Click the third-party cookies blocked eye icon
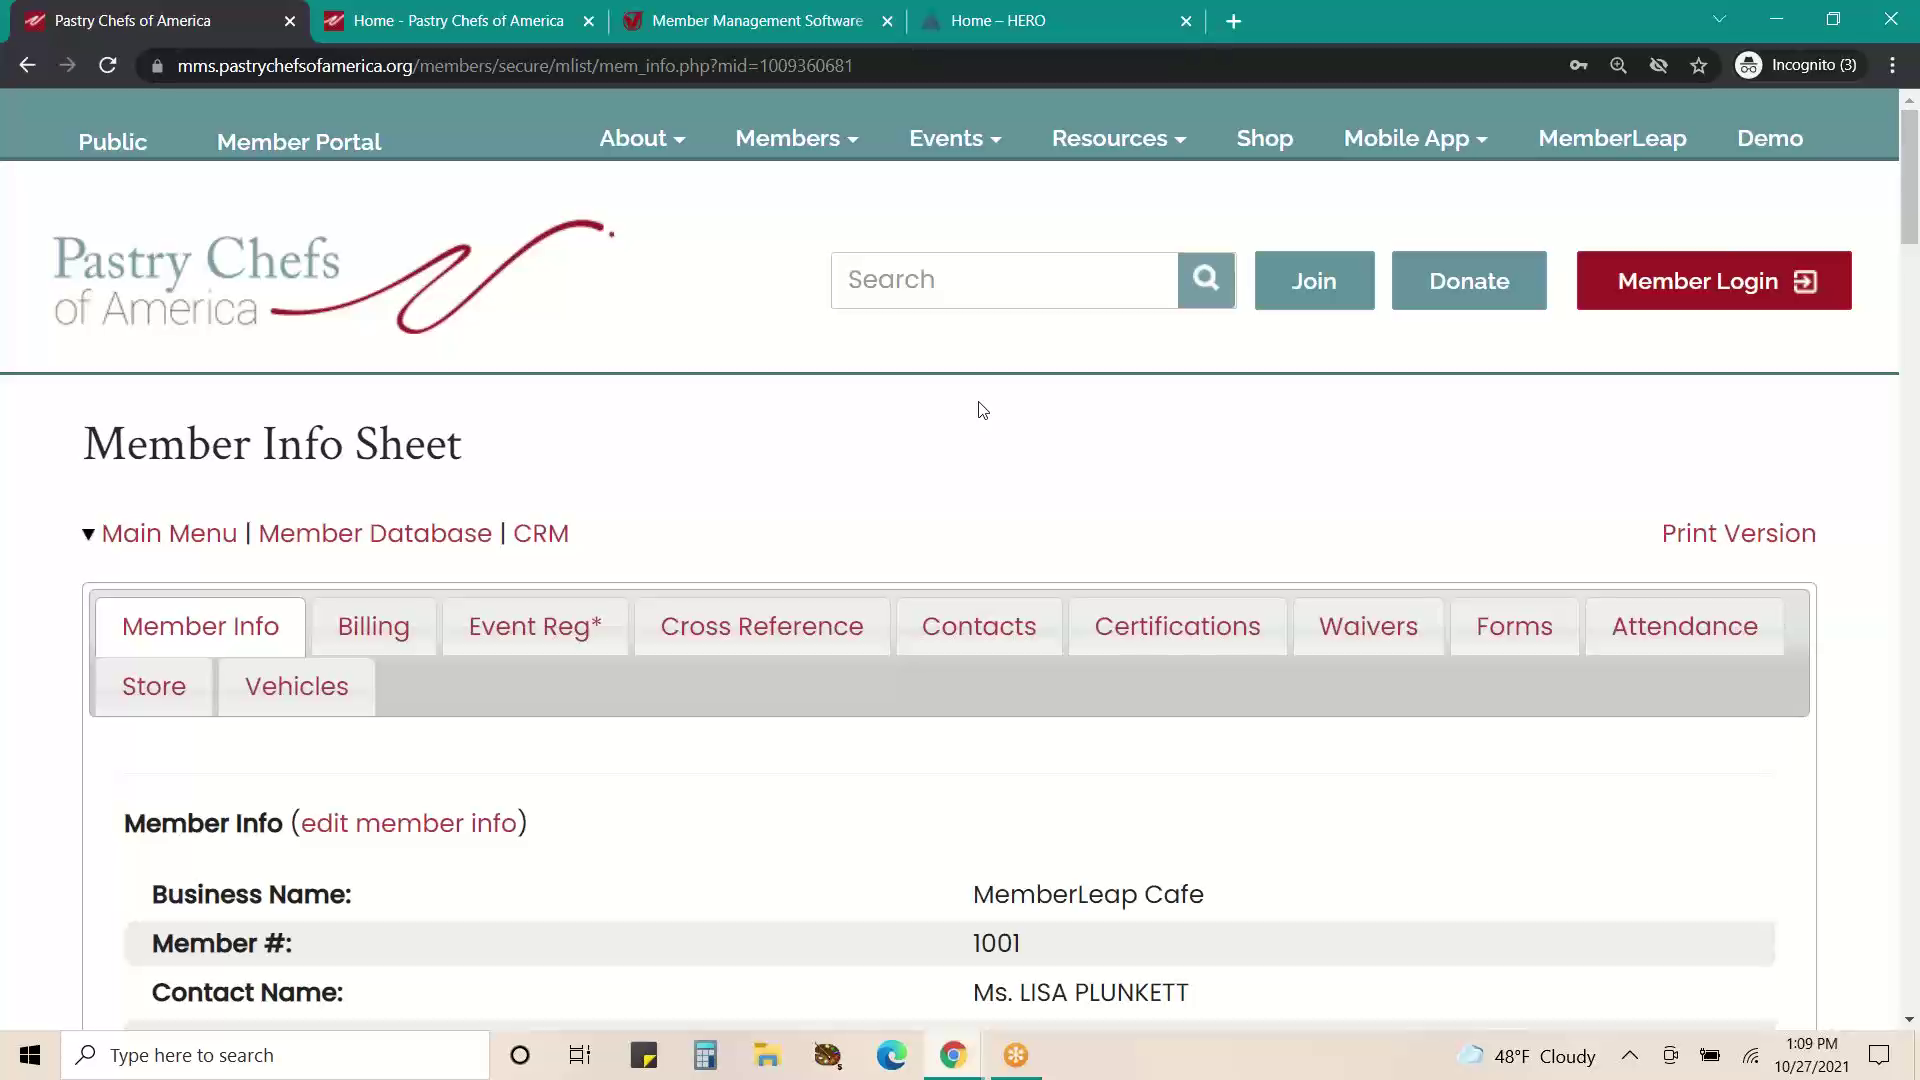 (x=1658, y=65)
